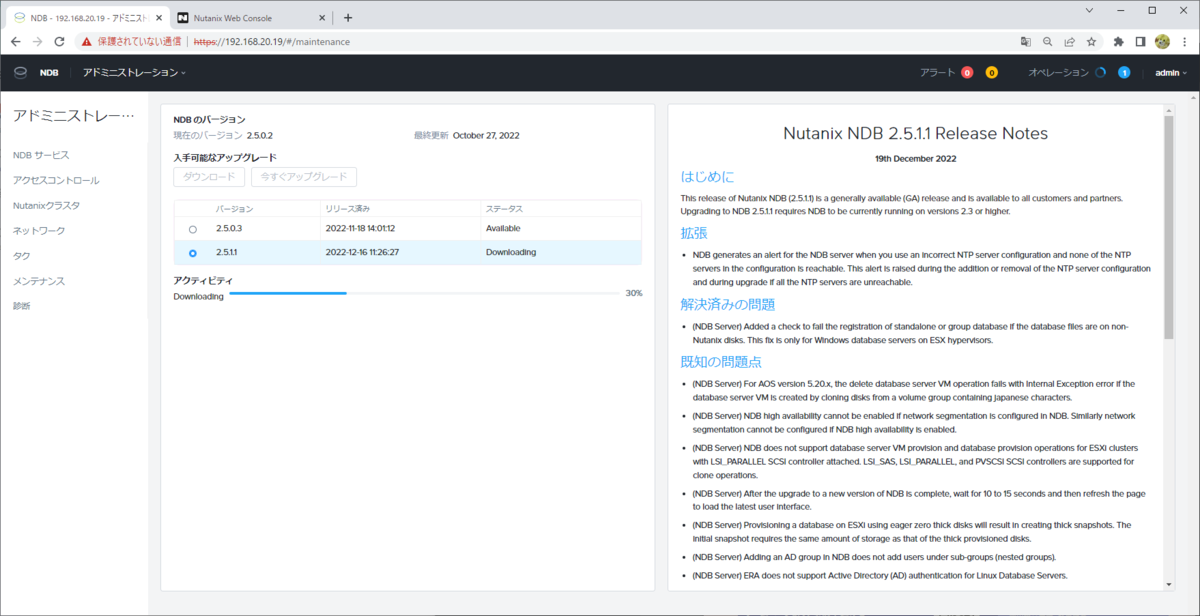Click the operations spinner icon
Screen dimensions: 1200x616
(x=1100, y=72)
